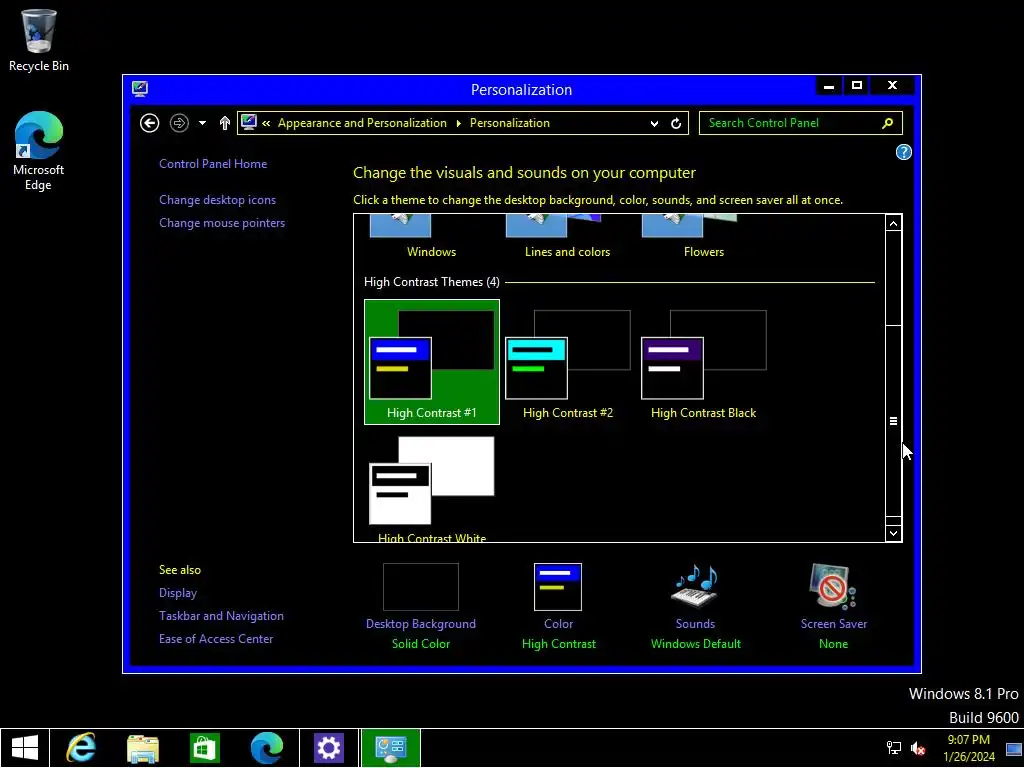Click the theme list scroll down arrow

893,533
